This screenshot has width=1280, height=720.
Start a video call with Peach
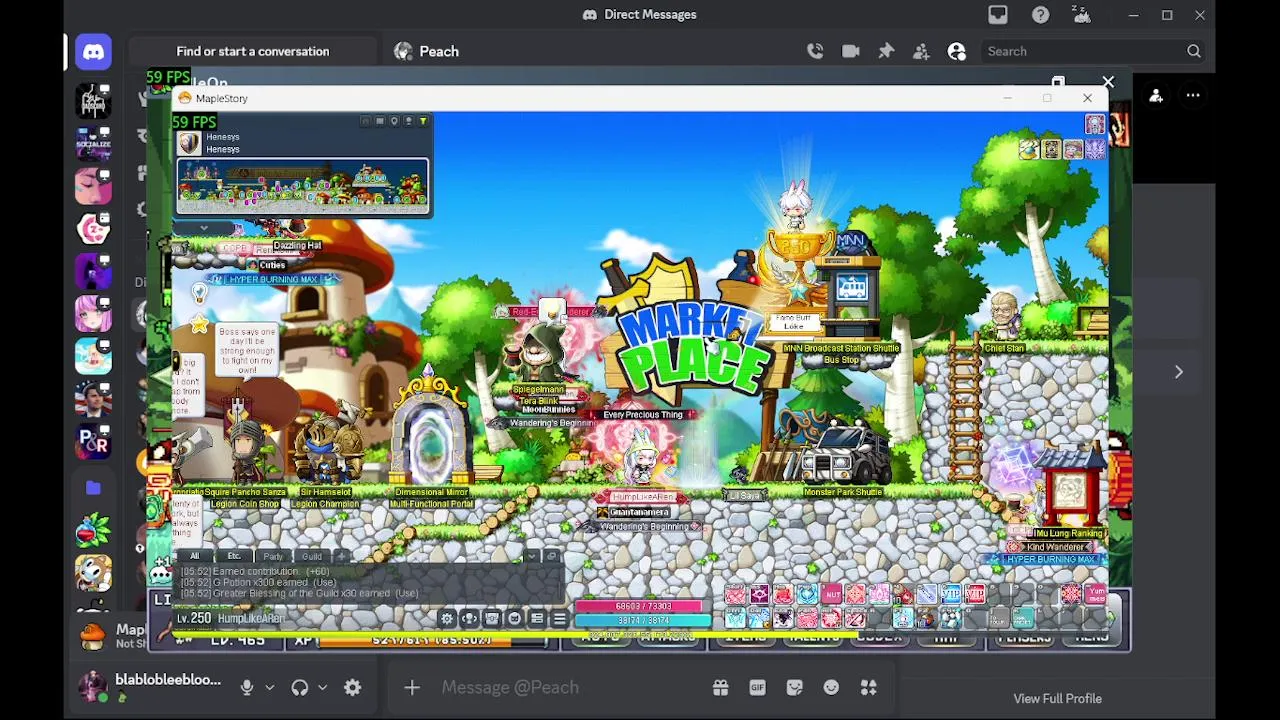click(851, 51)
